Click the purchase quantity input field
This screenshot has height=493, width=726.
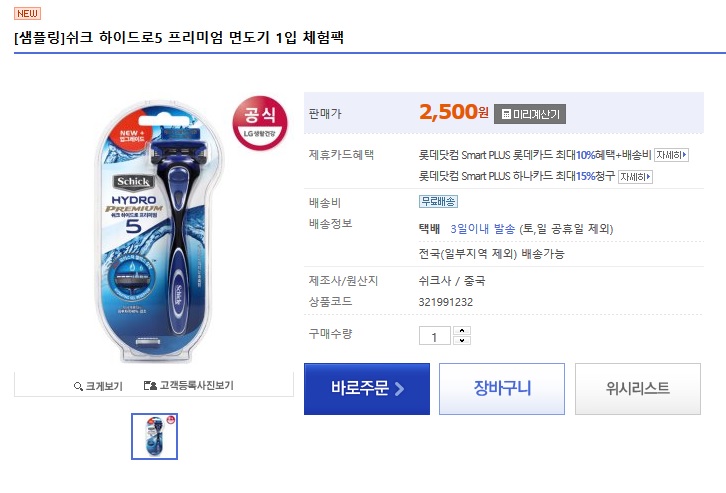click(x=435, y=336)
